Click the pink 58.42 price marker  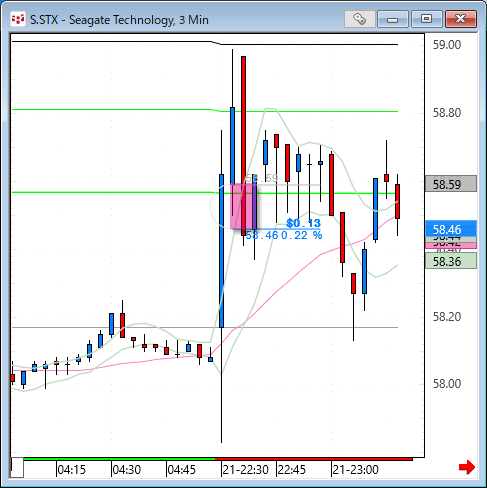point(451,245)
